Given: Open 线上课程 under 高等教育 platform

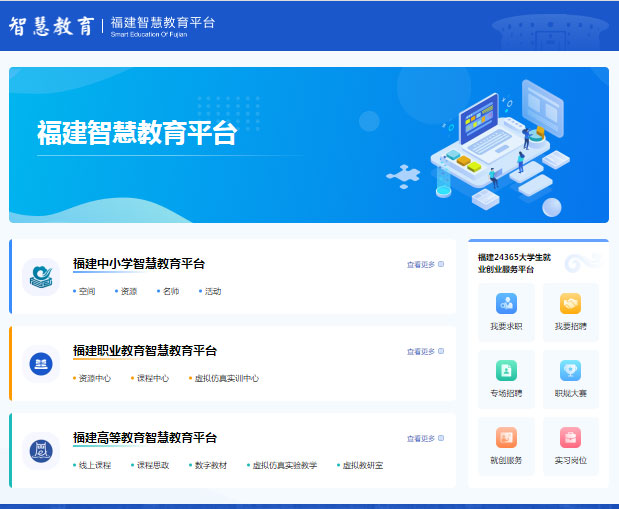Looking at the screenshot, I should [94, 466].
